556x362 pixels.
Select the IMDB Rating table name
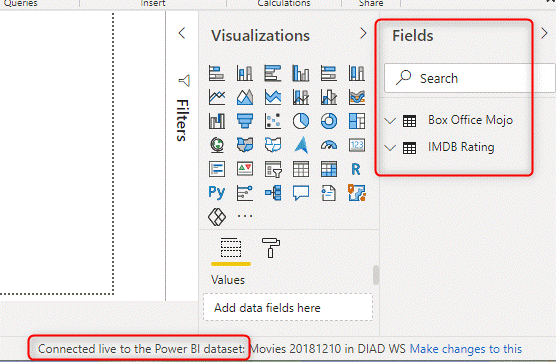tap(461, 147)
